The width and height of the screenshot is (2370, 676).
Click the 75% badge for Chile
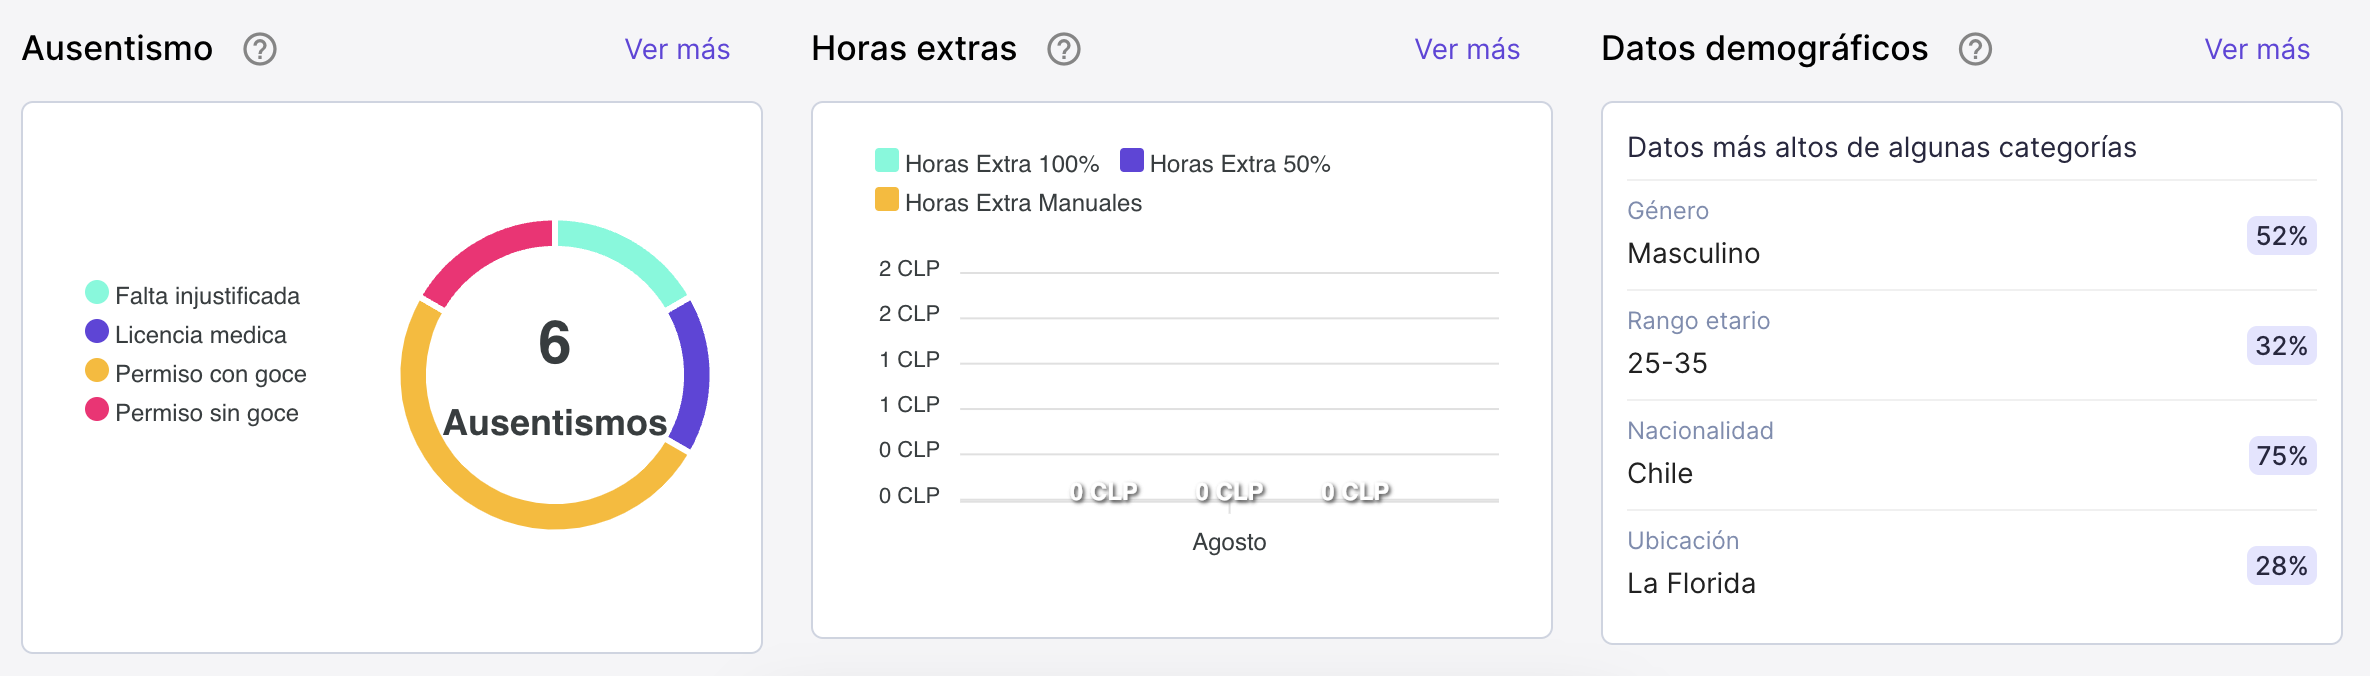point(2281,456)
